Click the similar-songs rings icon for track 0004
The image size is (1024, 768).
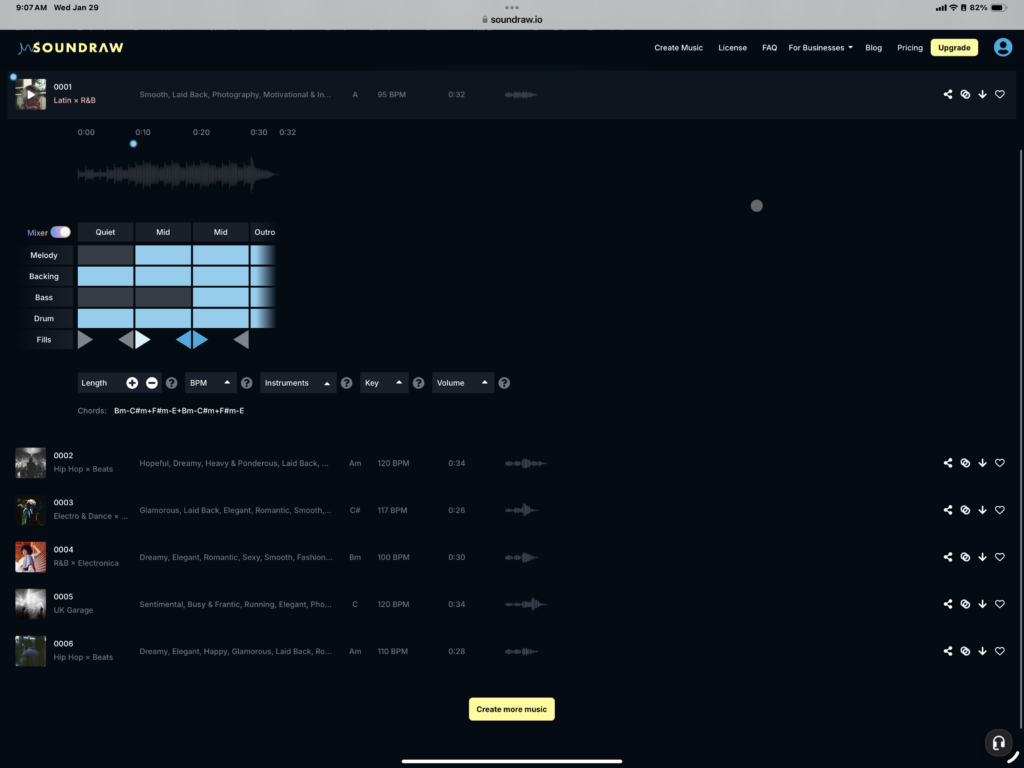[965, 557]
